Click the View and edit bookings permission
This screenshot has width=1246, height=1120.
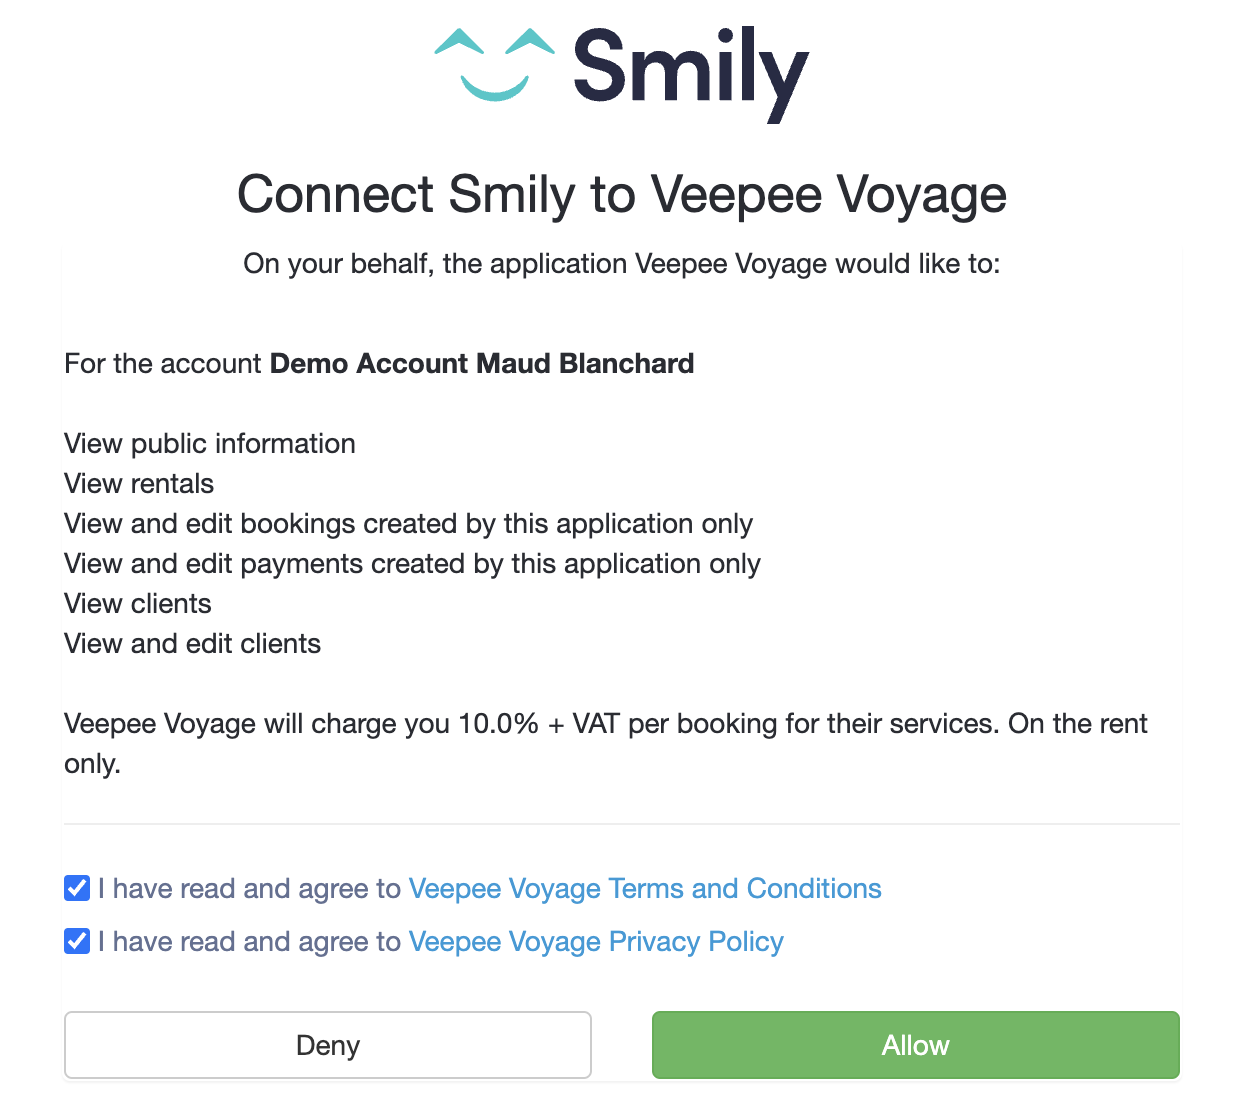click(408, 523)
